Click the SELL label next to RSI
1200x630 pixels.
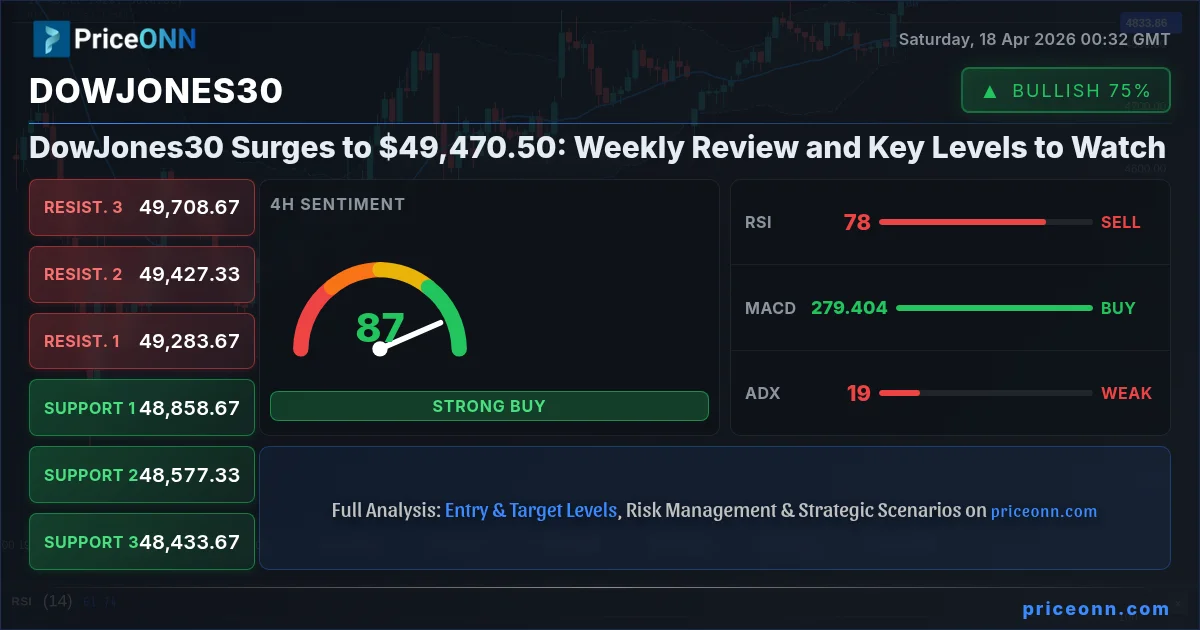pos(1121,222)
